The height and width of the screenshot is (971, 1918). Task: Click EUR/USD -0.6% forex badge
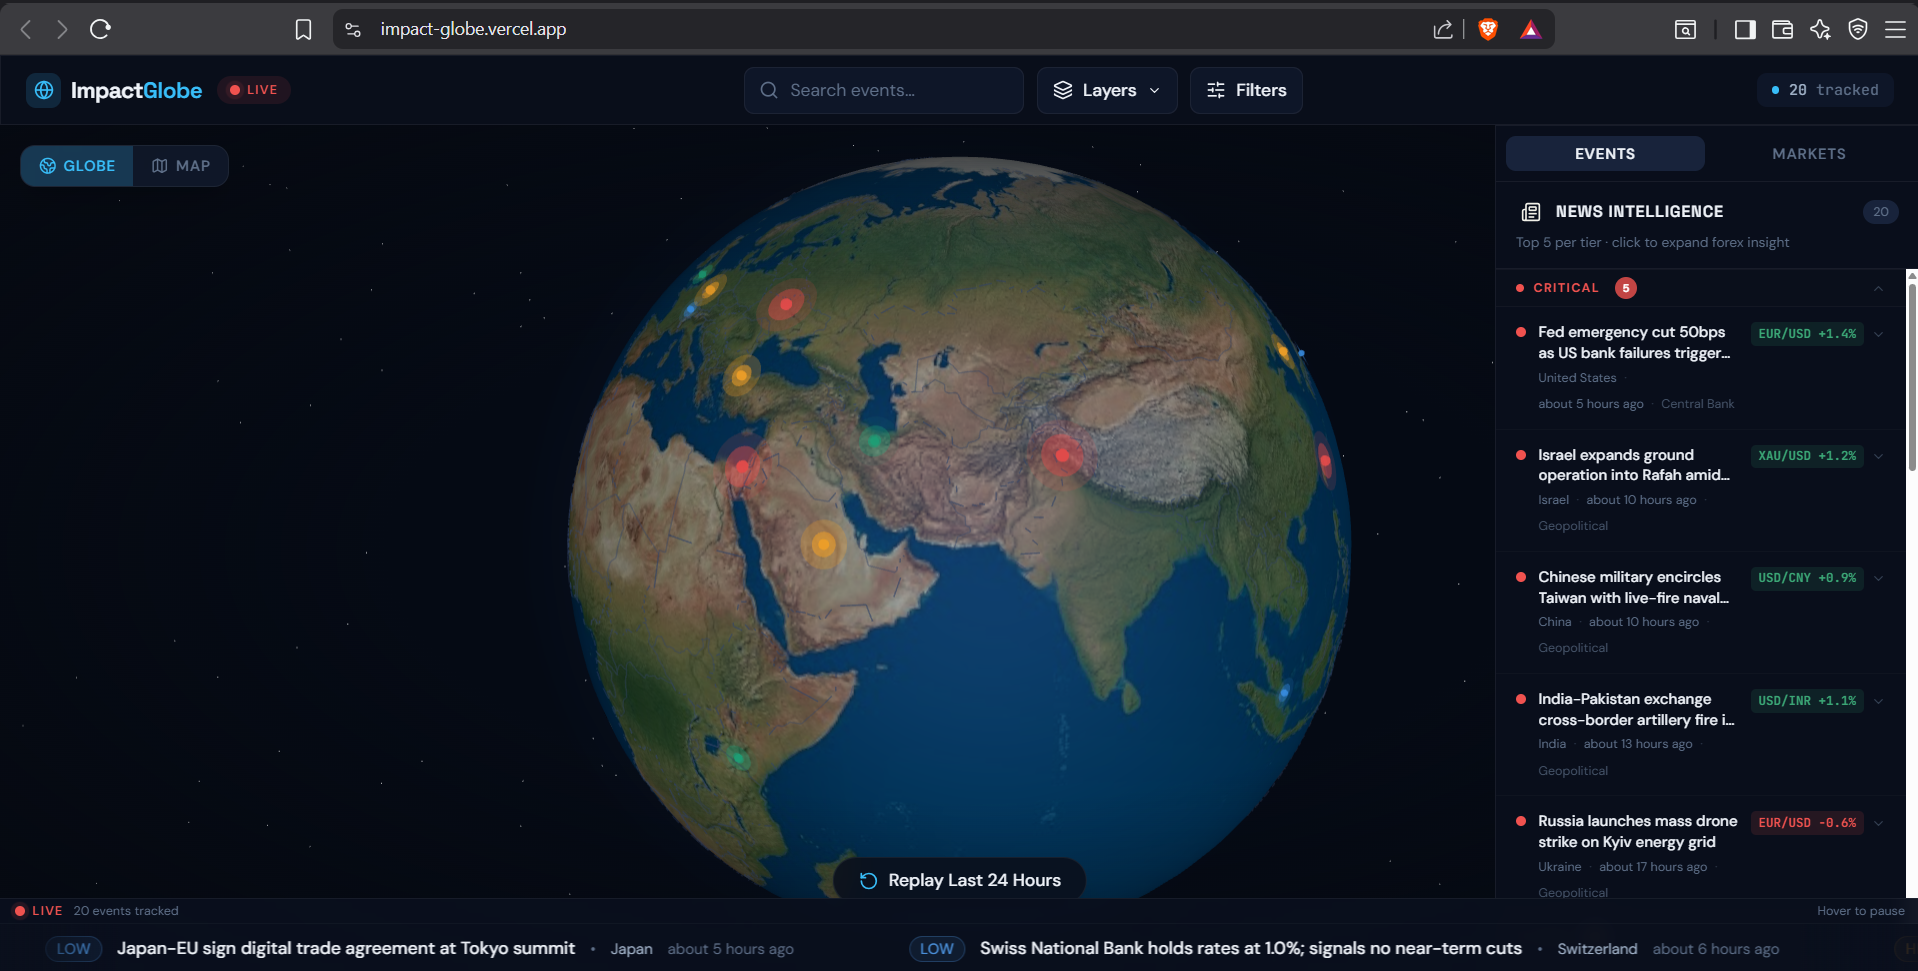[1807, 823]
